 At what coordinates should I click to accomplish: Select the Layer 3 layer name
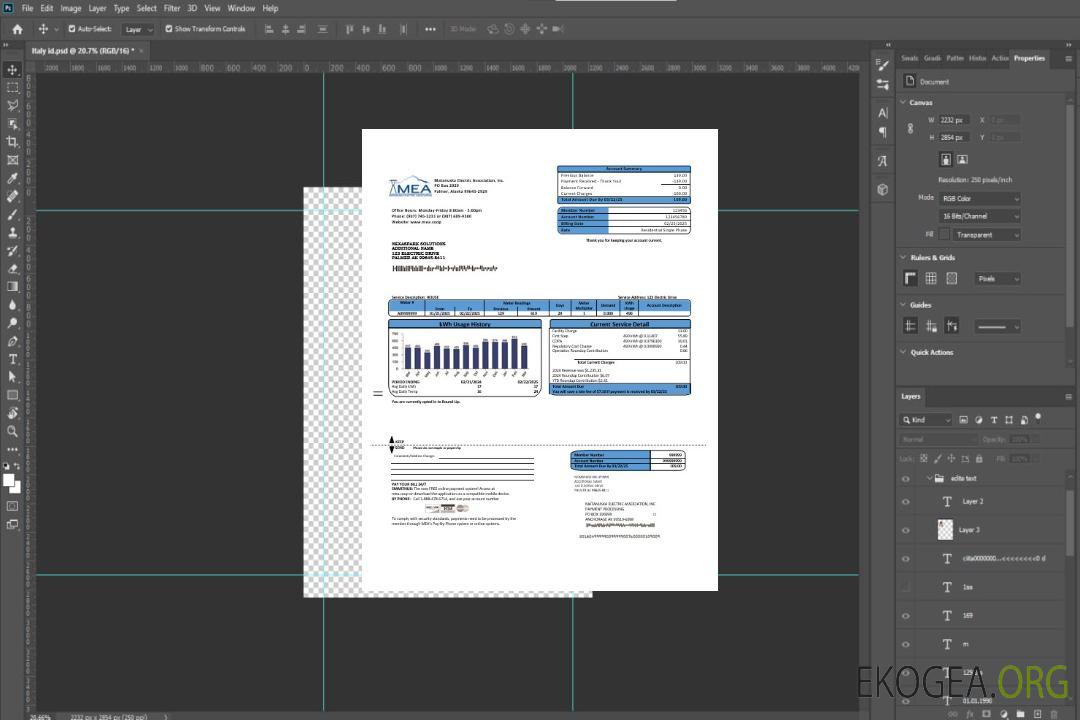coord(970,530)
